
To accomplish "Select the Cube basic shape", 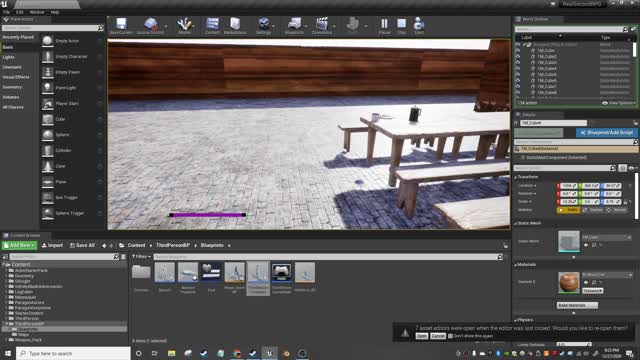I will click(x=72, y=119).
